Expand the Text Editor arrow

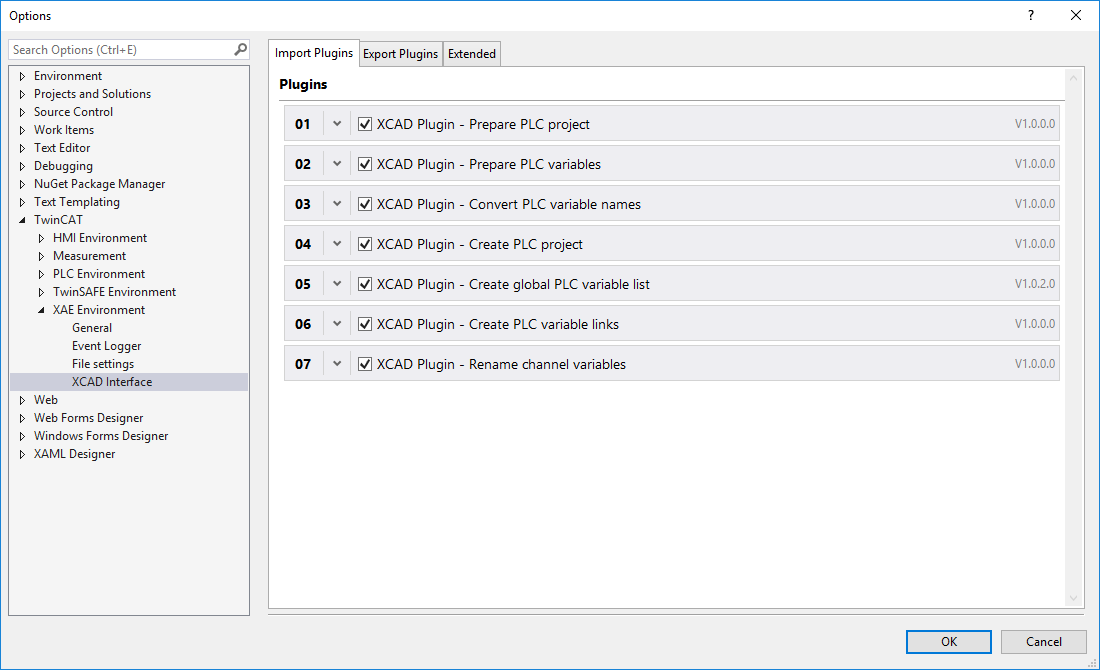tap(22, 148)
